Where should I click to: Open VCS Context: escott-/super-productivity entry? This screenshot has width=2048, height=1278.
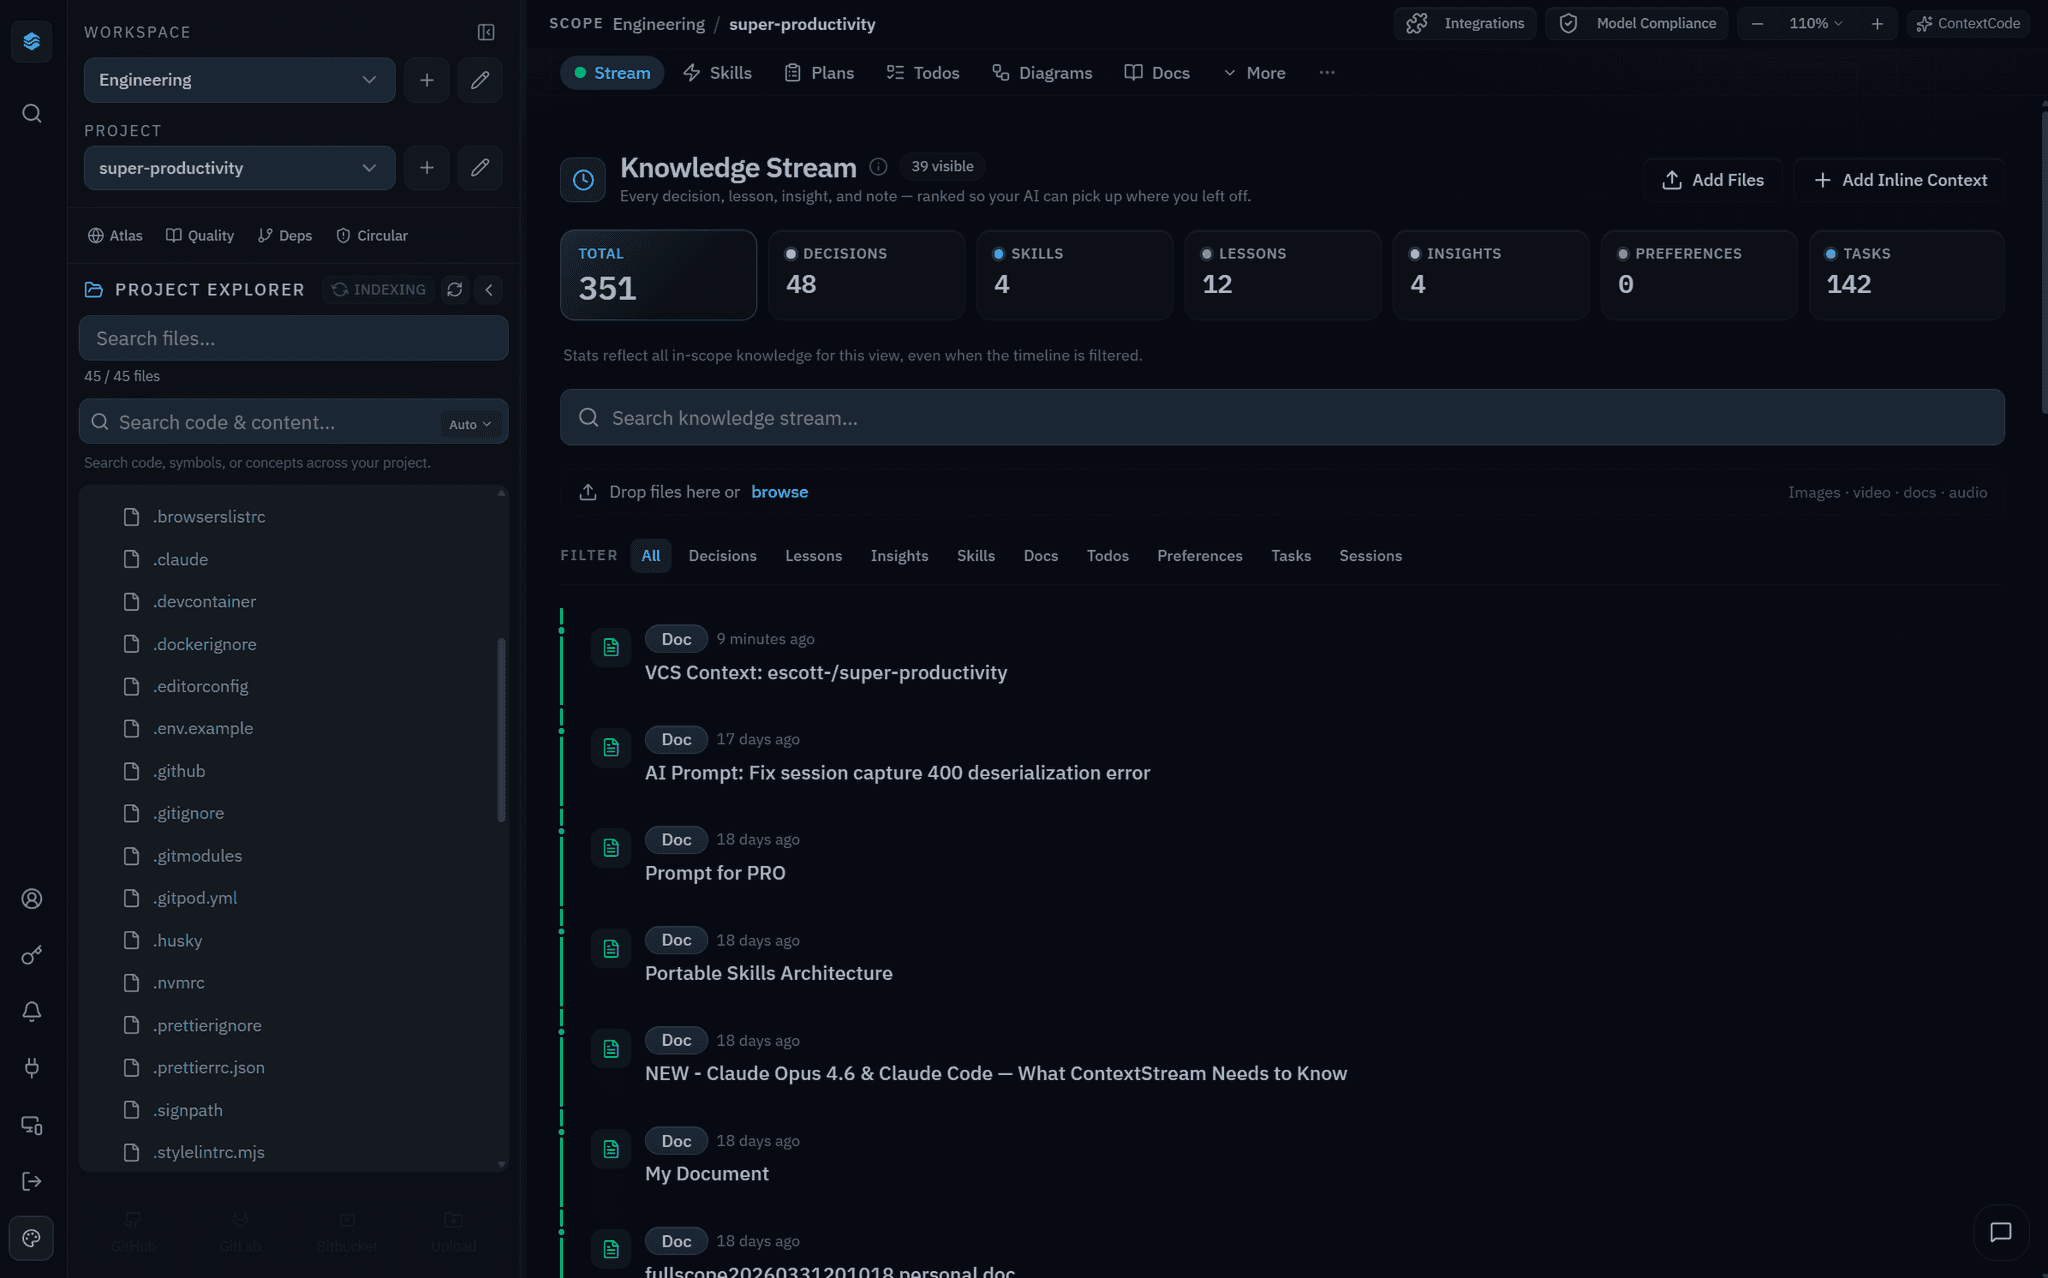click(825, 672)
